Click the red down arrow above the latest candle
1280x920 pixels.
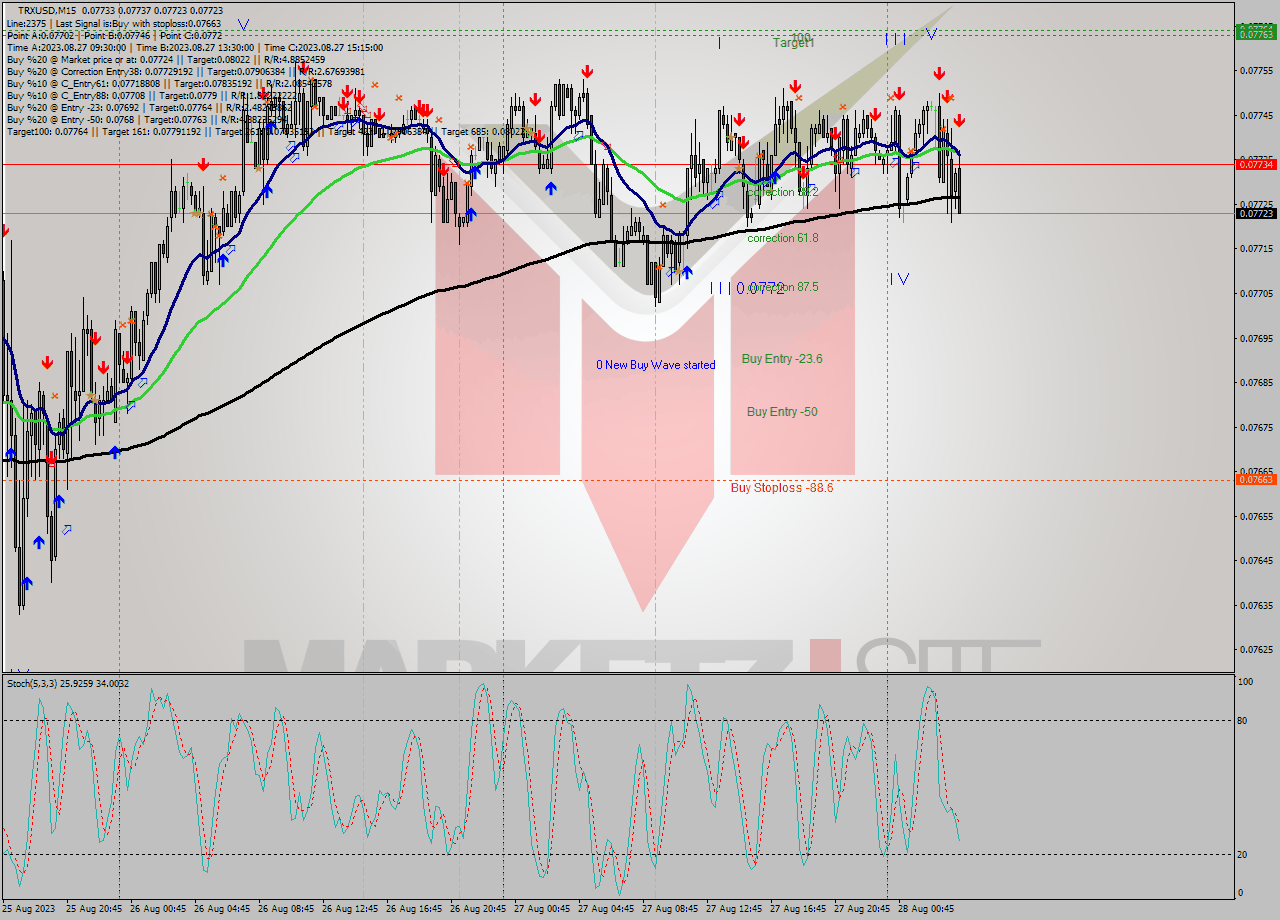coord(958,122)
